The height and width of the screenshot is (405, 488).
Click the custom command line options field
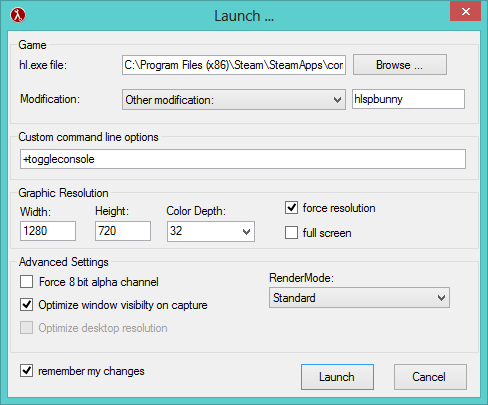[x=243, y=159]
